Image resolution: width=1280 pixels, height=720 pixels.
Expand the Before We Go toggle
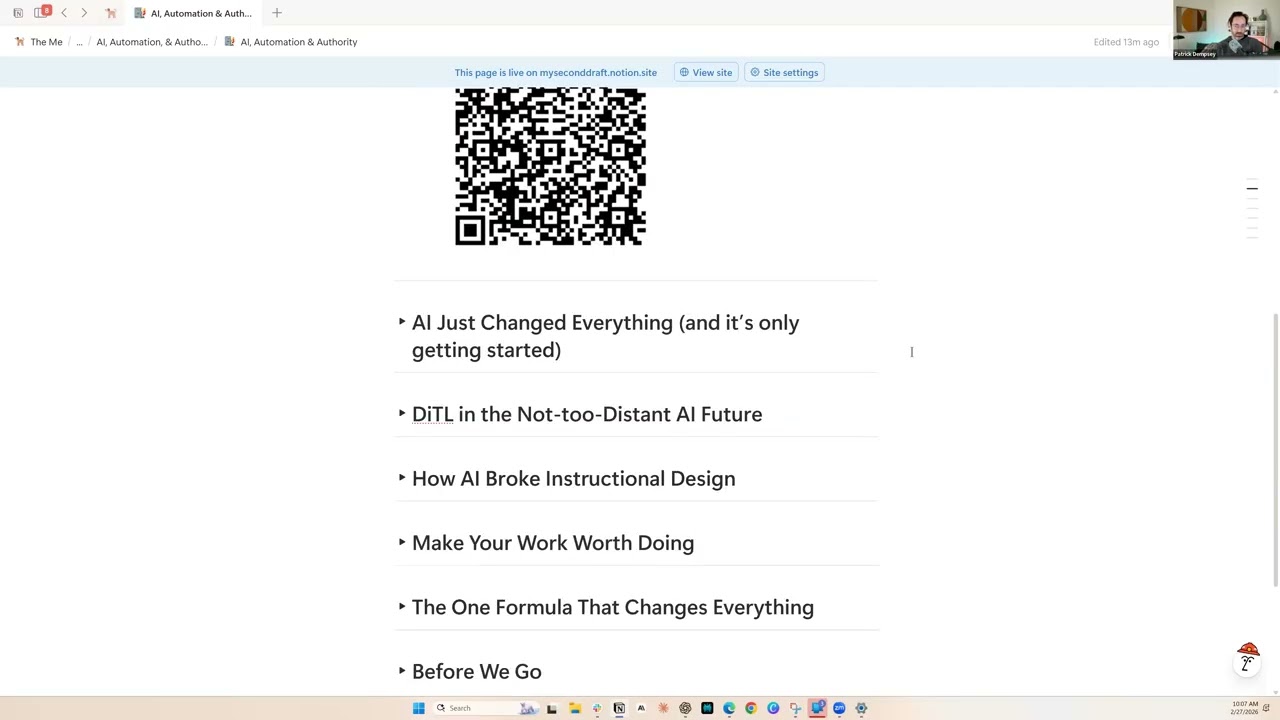402,671
